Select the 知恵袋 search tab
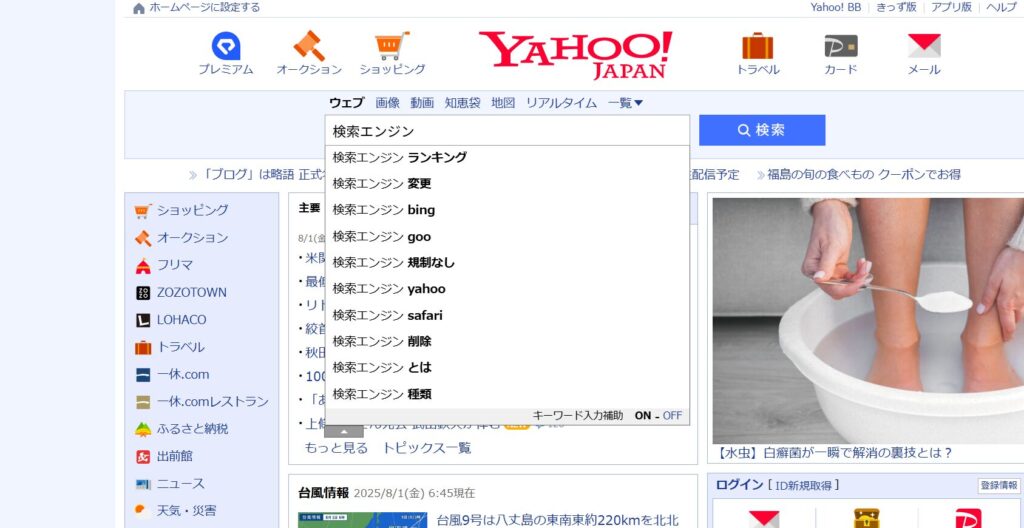Screen dimensions: 1024x528 [x=462, y=103]
